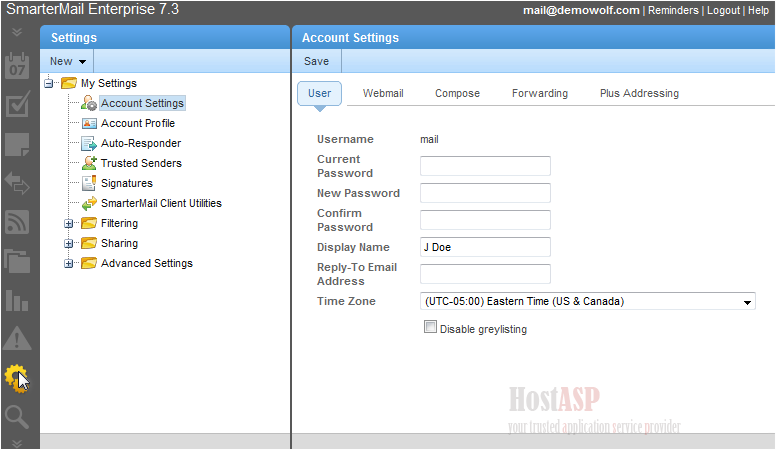Click the Filtering label

pos(119,223)
